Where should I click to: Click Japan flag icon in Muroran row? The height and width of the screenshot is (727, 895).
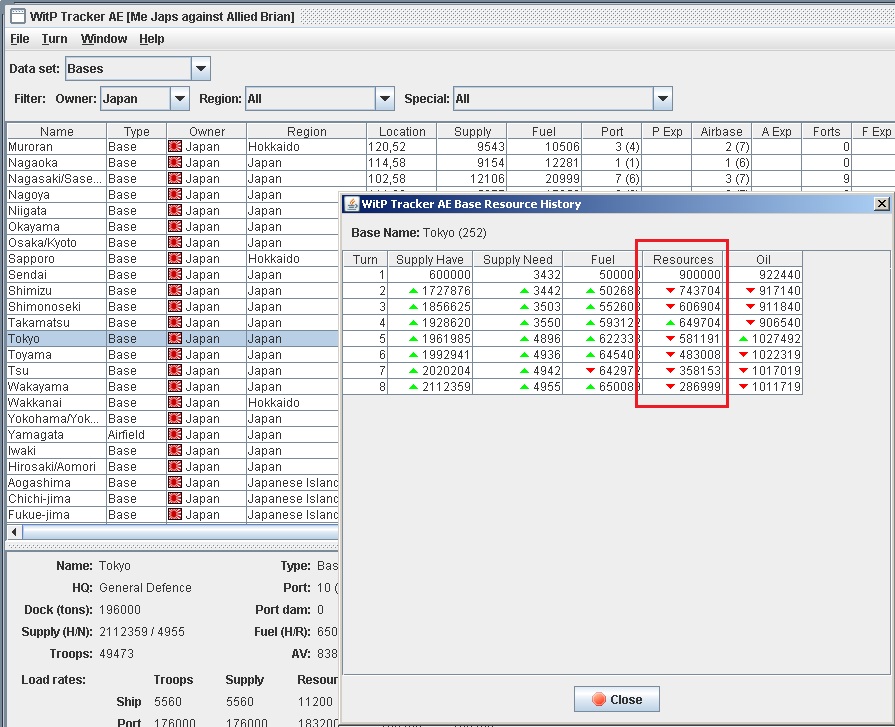(x=175, y=147)
